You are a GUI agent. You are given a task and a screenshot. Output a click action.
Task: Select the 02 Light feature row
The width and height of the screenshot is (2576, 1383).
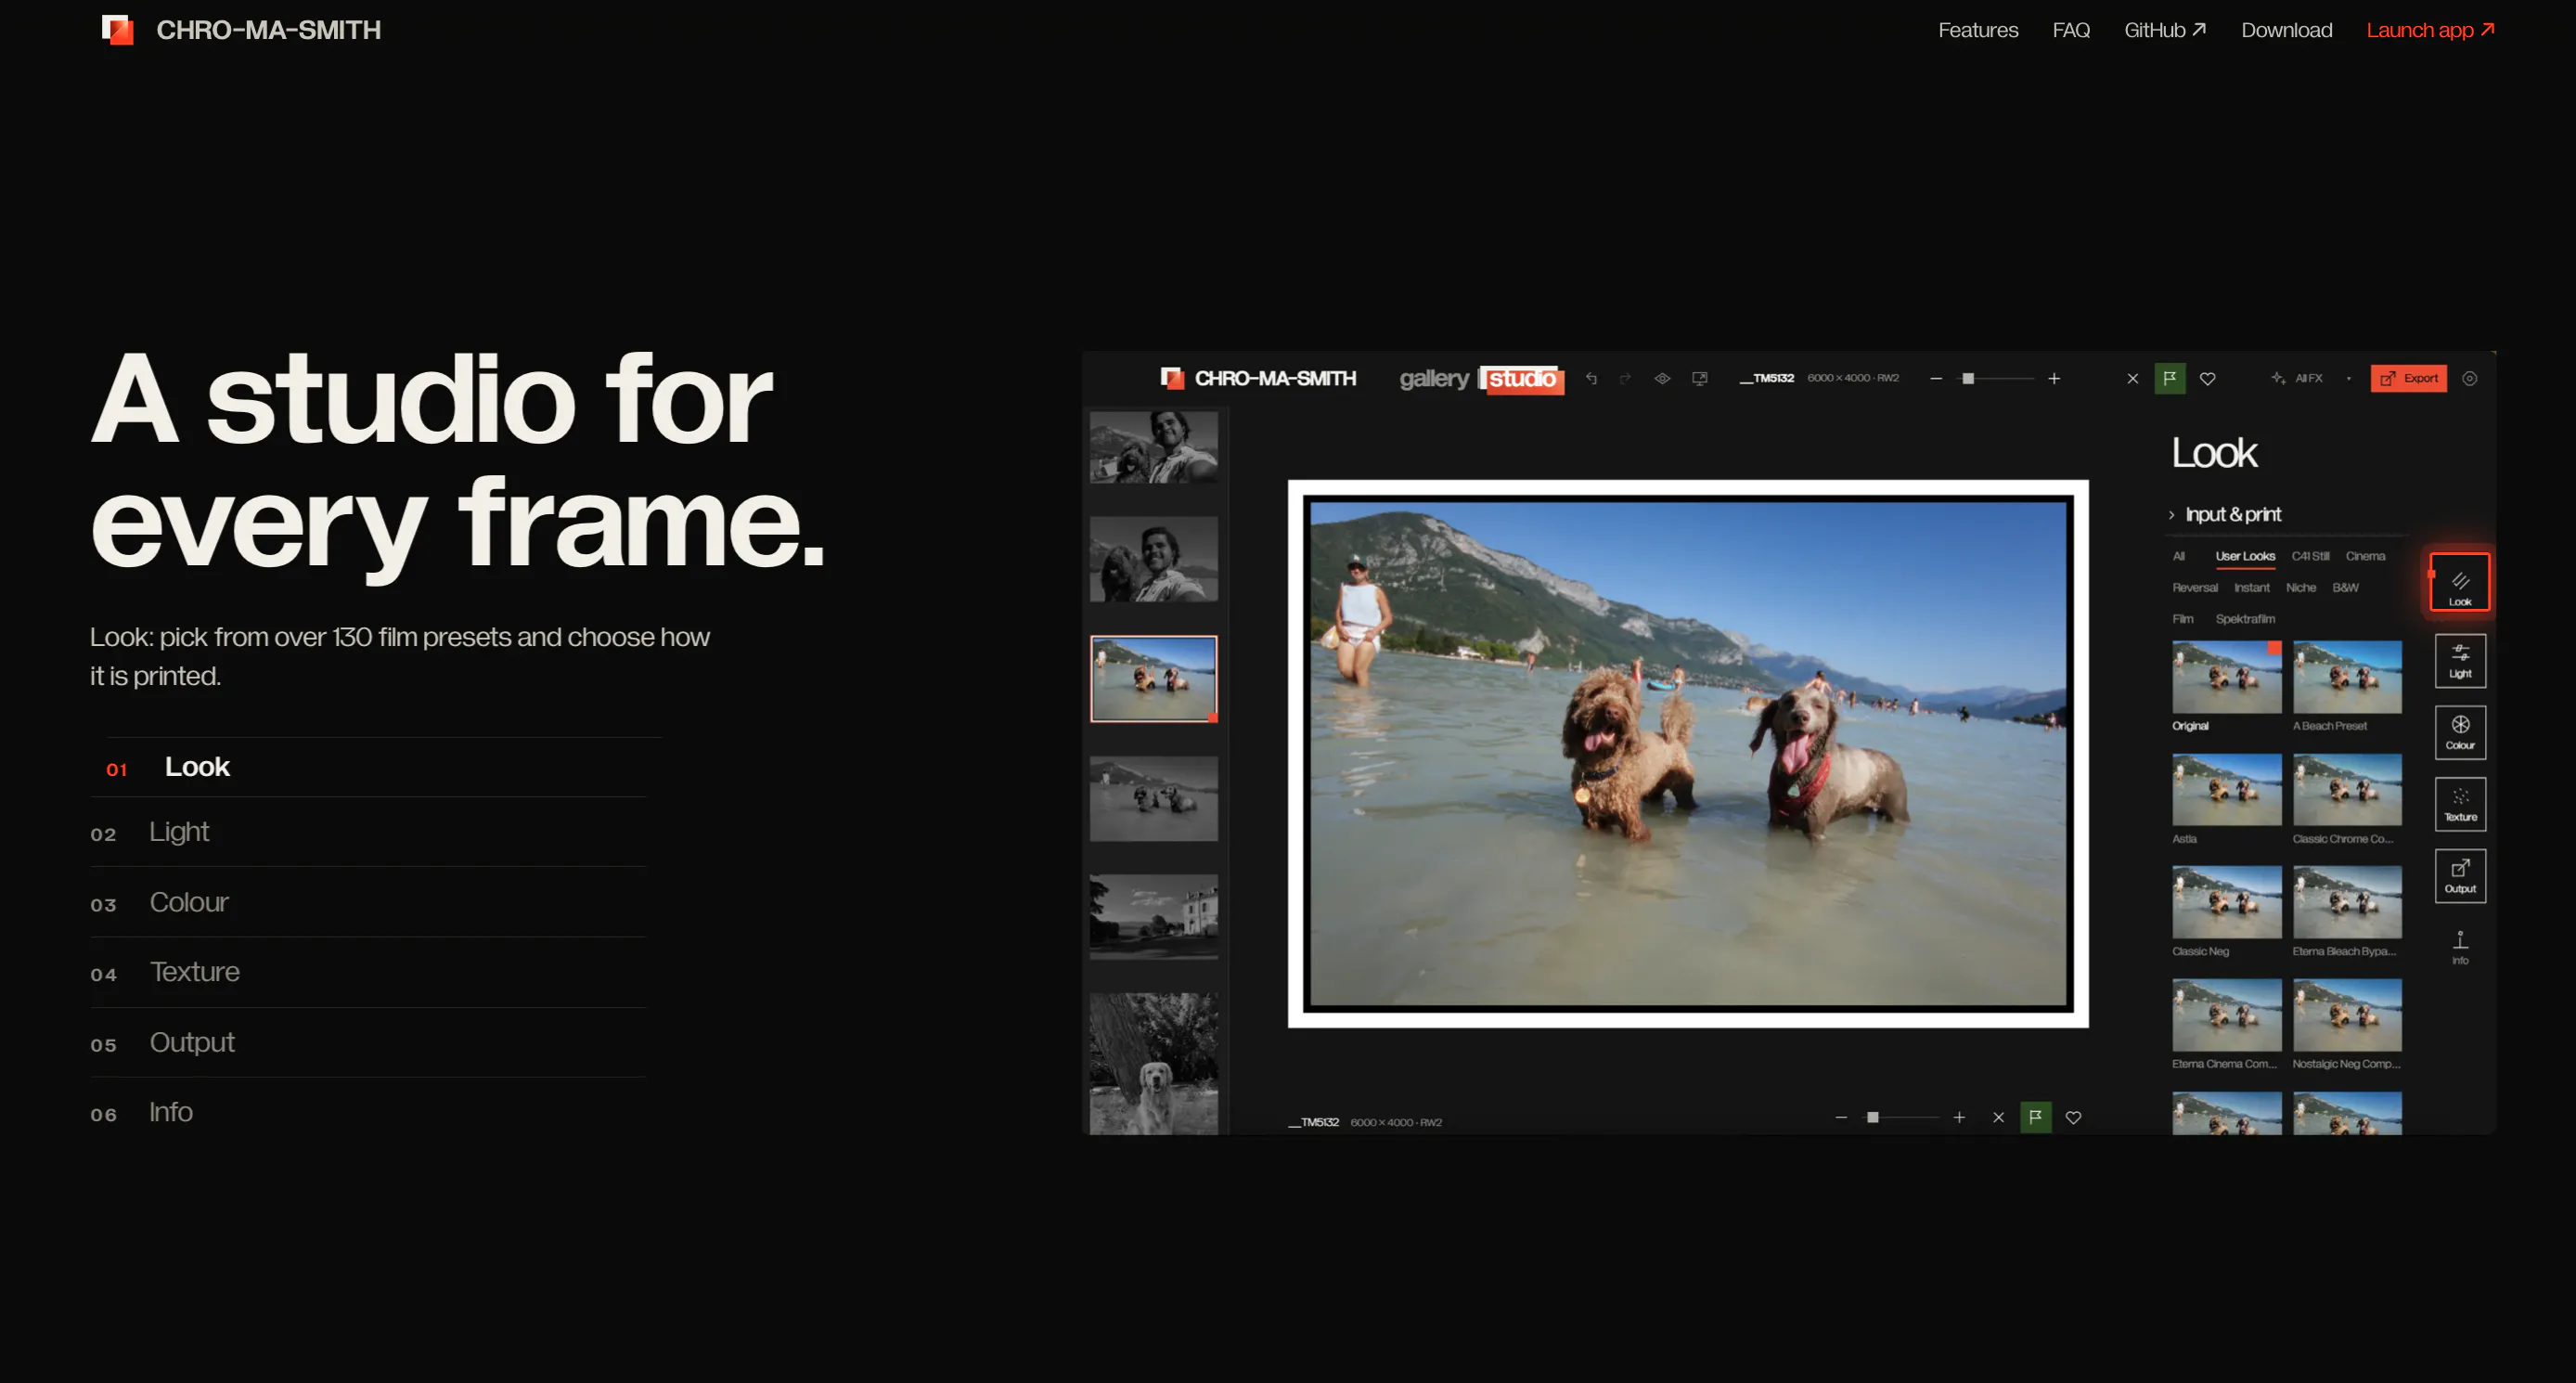[x=368, y=832]
